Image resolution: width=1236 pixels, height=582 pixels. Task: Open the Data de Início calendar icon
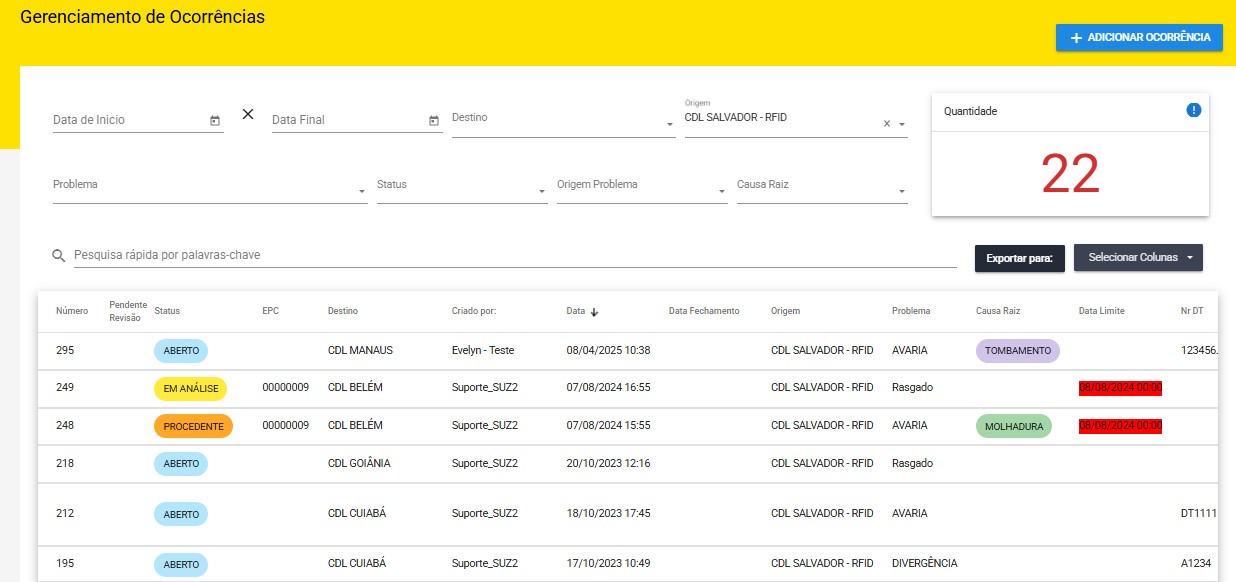coord(215,121)
